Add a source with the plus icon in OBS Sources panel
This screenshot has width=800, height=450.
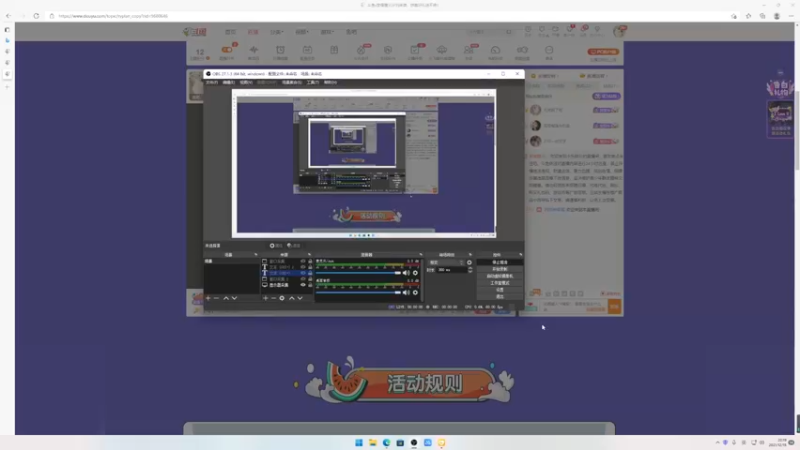(265, 298)
